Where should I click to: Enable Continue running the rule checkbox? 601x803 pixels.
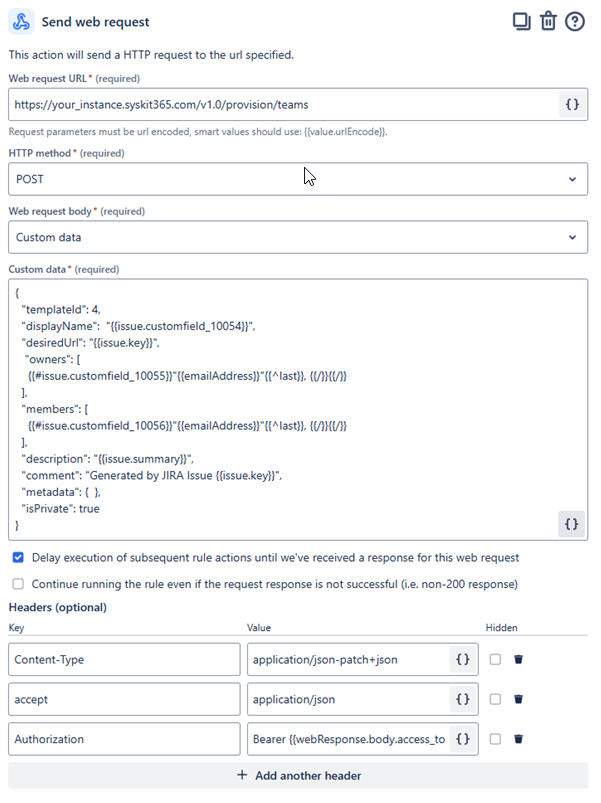[18, 583]
